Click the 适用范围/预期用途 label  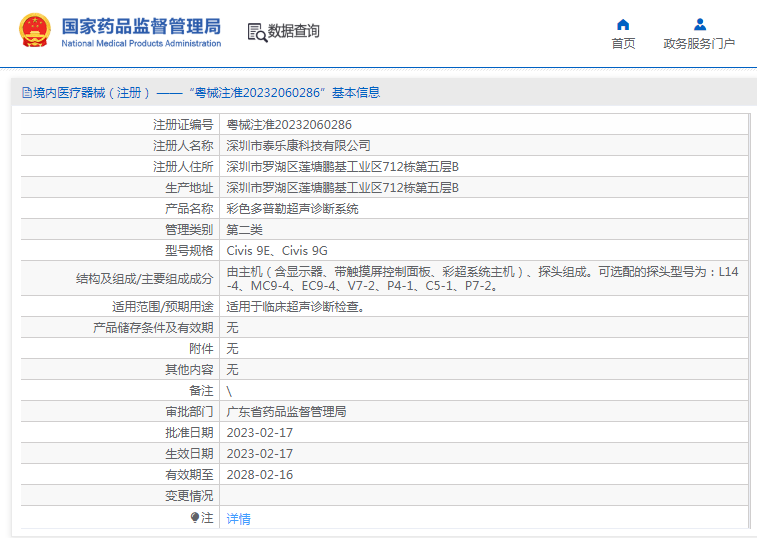[x=163, y=307]
